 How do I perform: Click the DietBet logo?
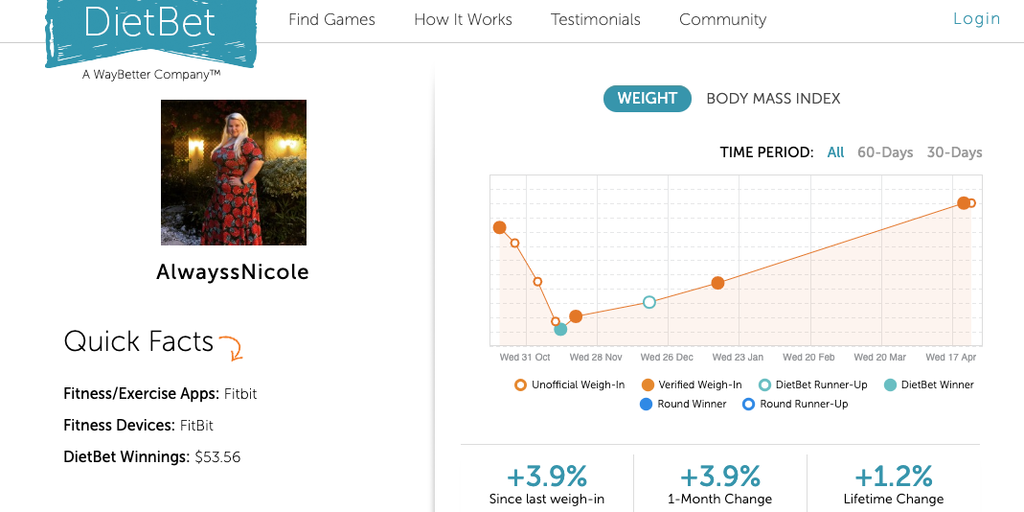[x=150, y=34]
